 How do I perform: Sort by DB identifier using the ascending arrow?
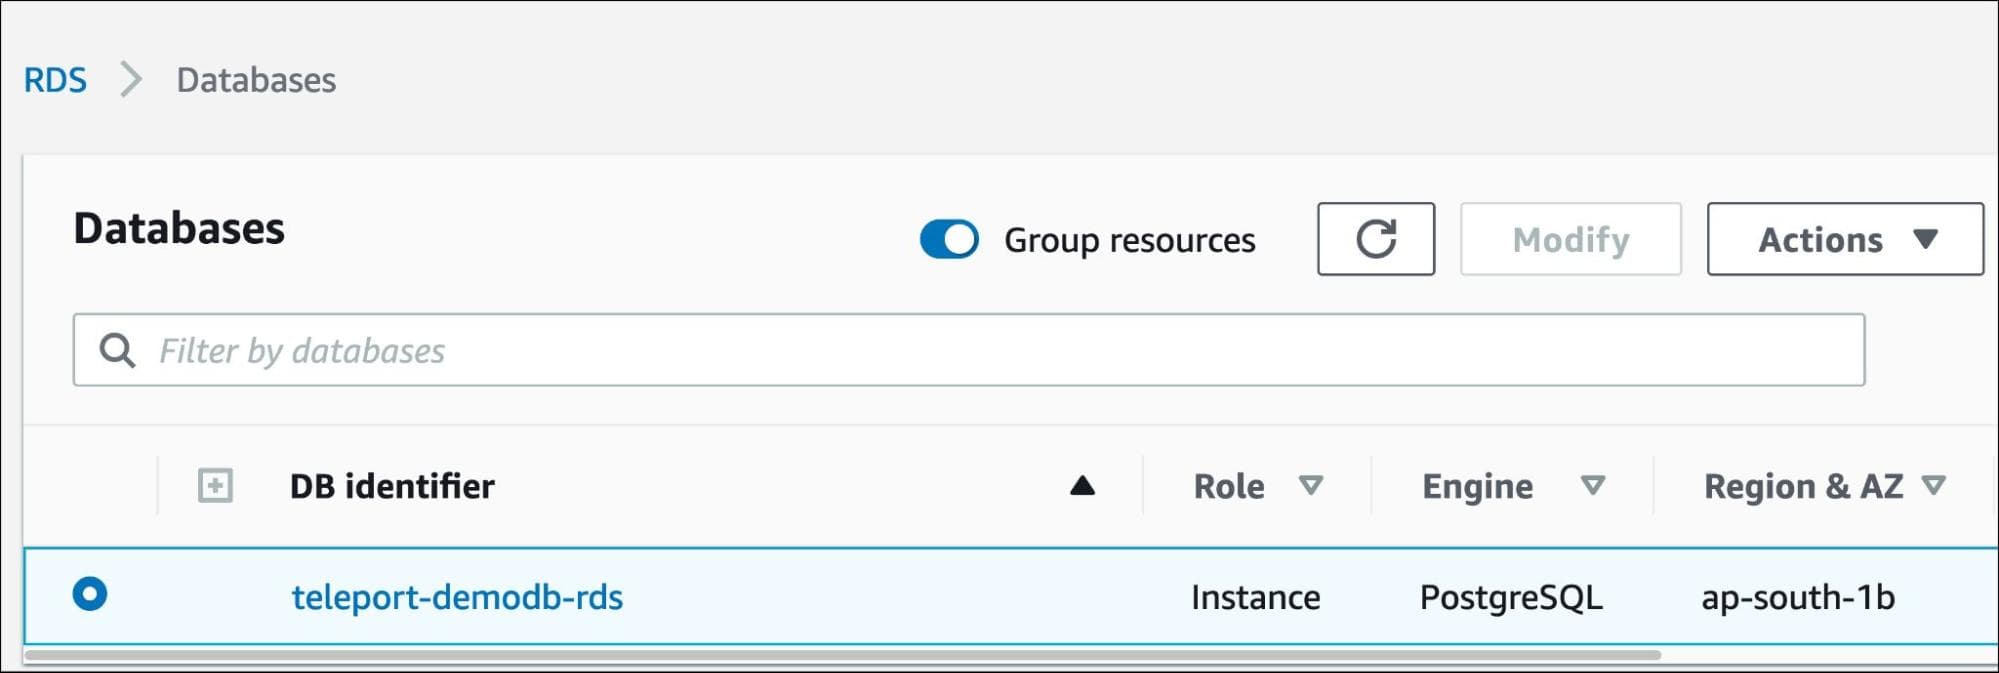pyautogui.click(x=1082, y=486)
